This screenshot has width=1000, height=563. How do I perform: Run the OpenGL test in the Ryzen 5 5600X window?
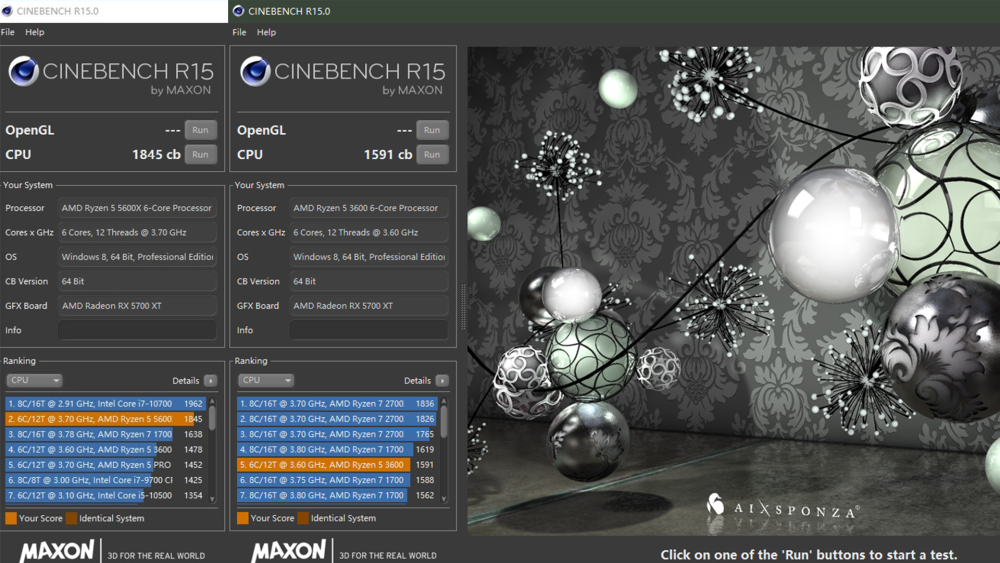[200, 130]
